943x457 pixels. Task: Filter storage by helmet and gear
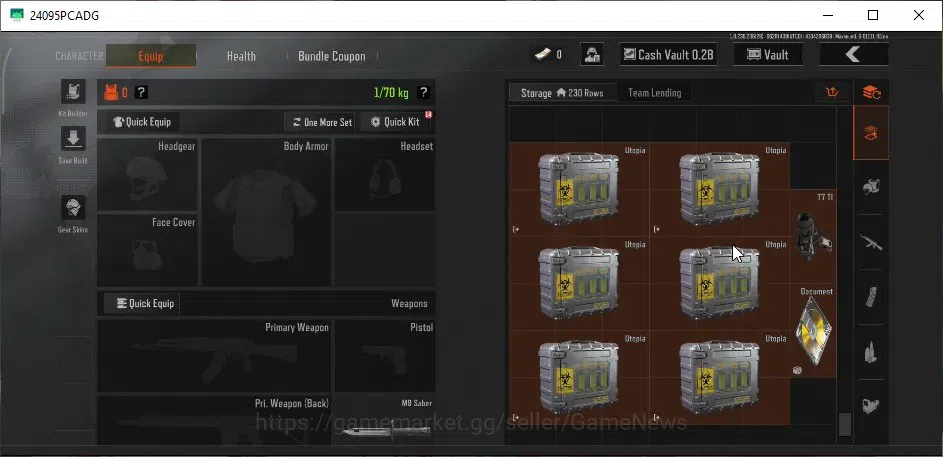coord(871,187)
